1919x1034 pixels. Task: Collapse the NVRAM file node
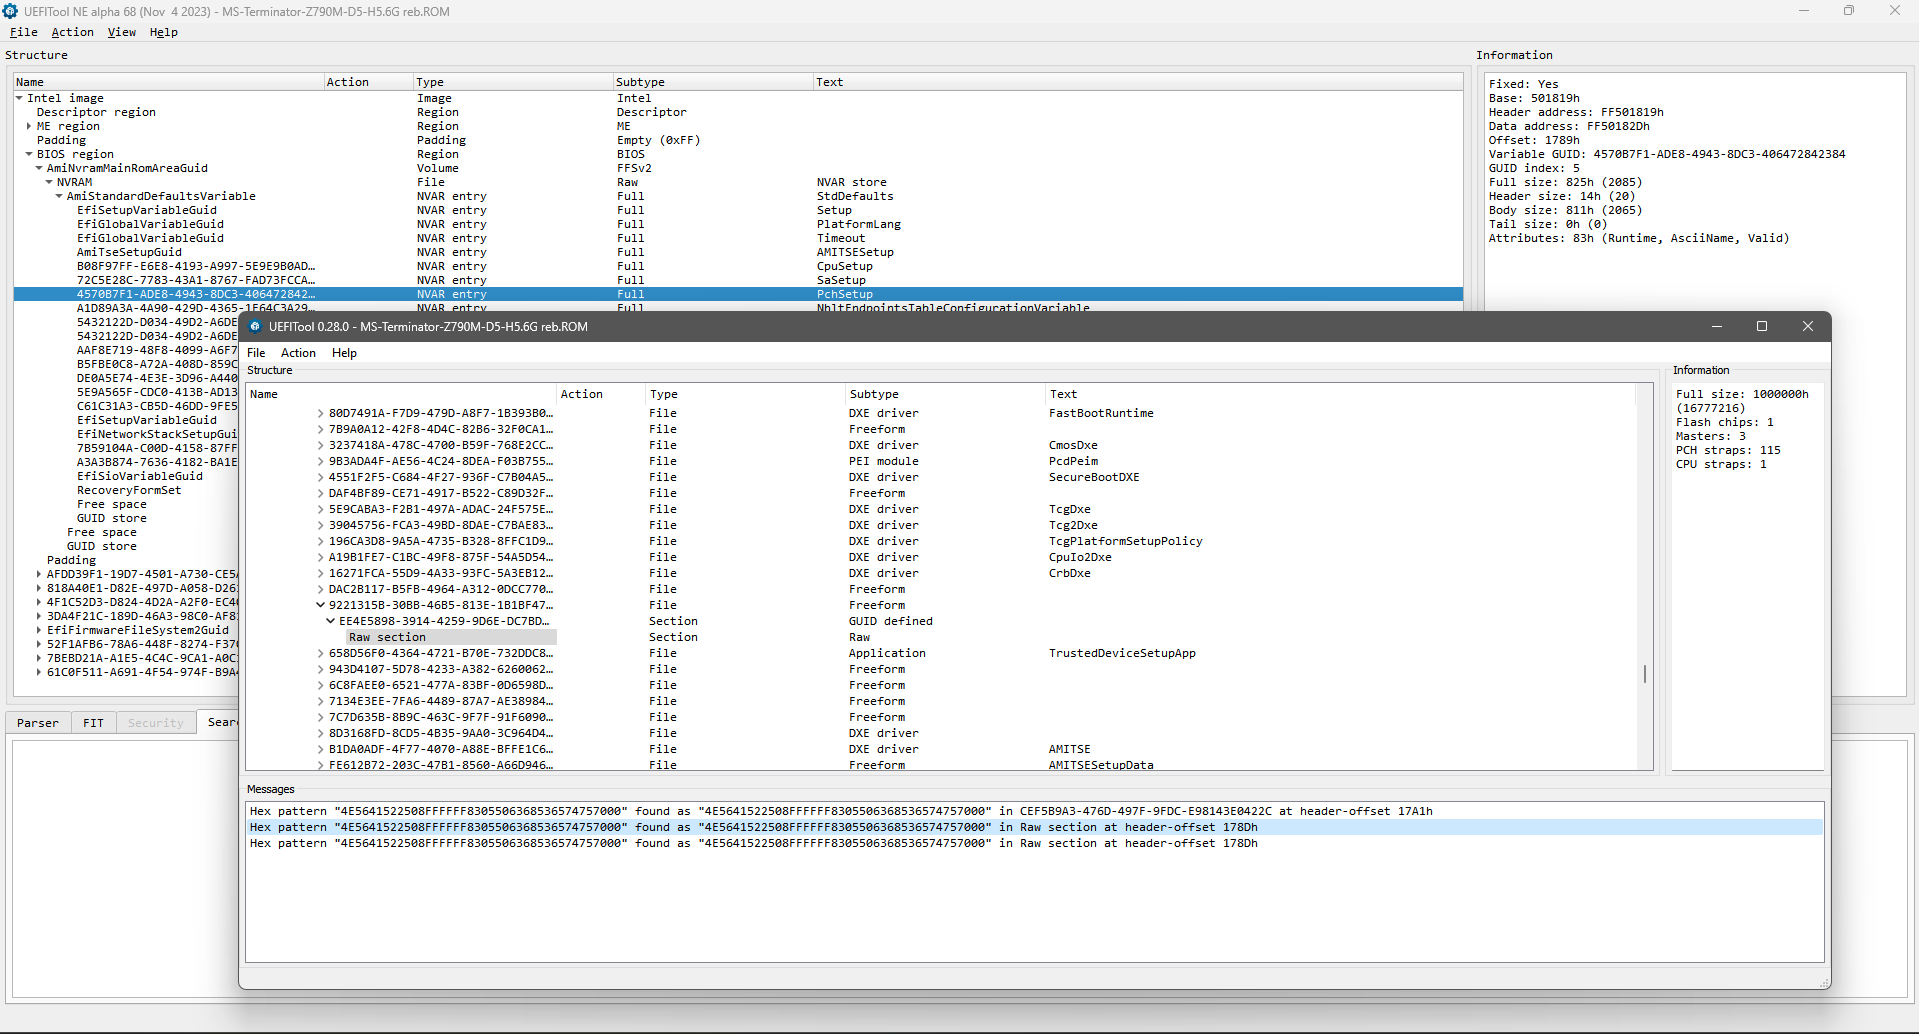click(x=49, y=182)
